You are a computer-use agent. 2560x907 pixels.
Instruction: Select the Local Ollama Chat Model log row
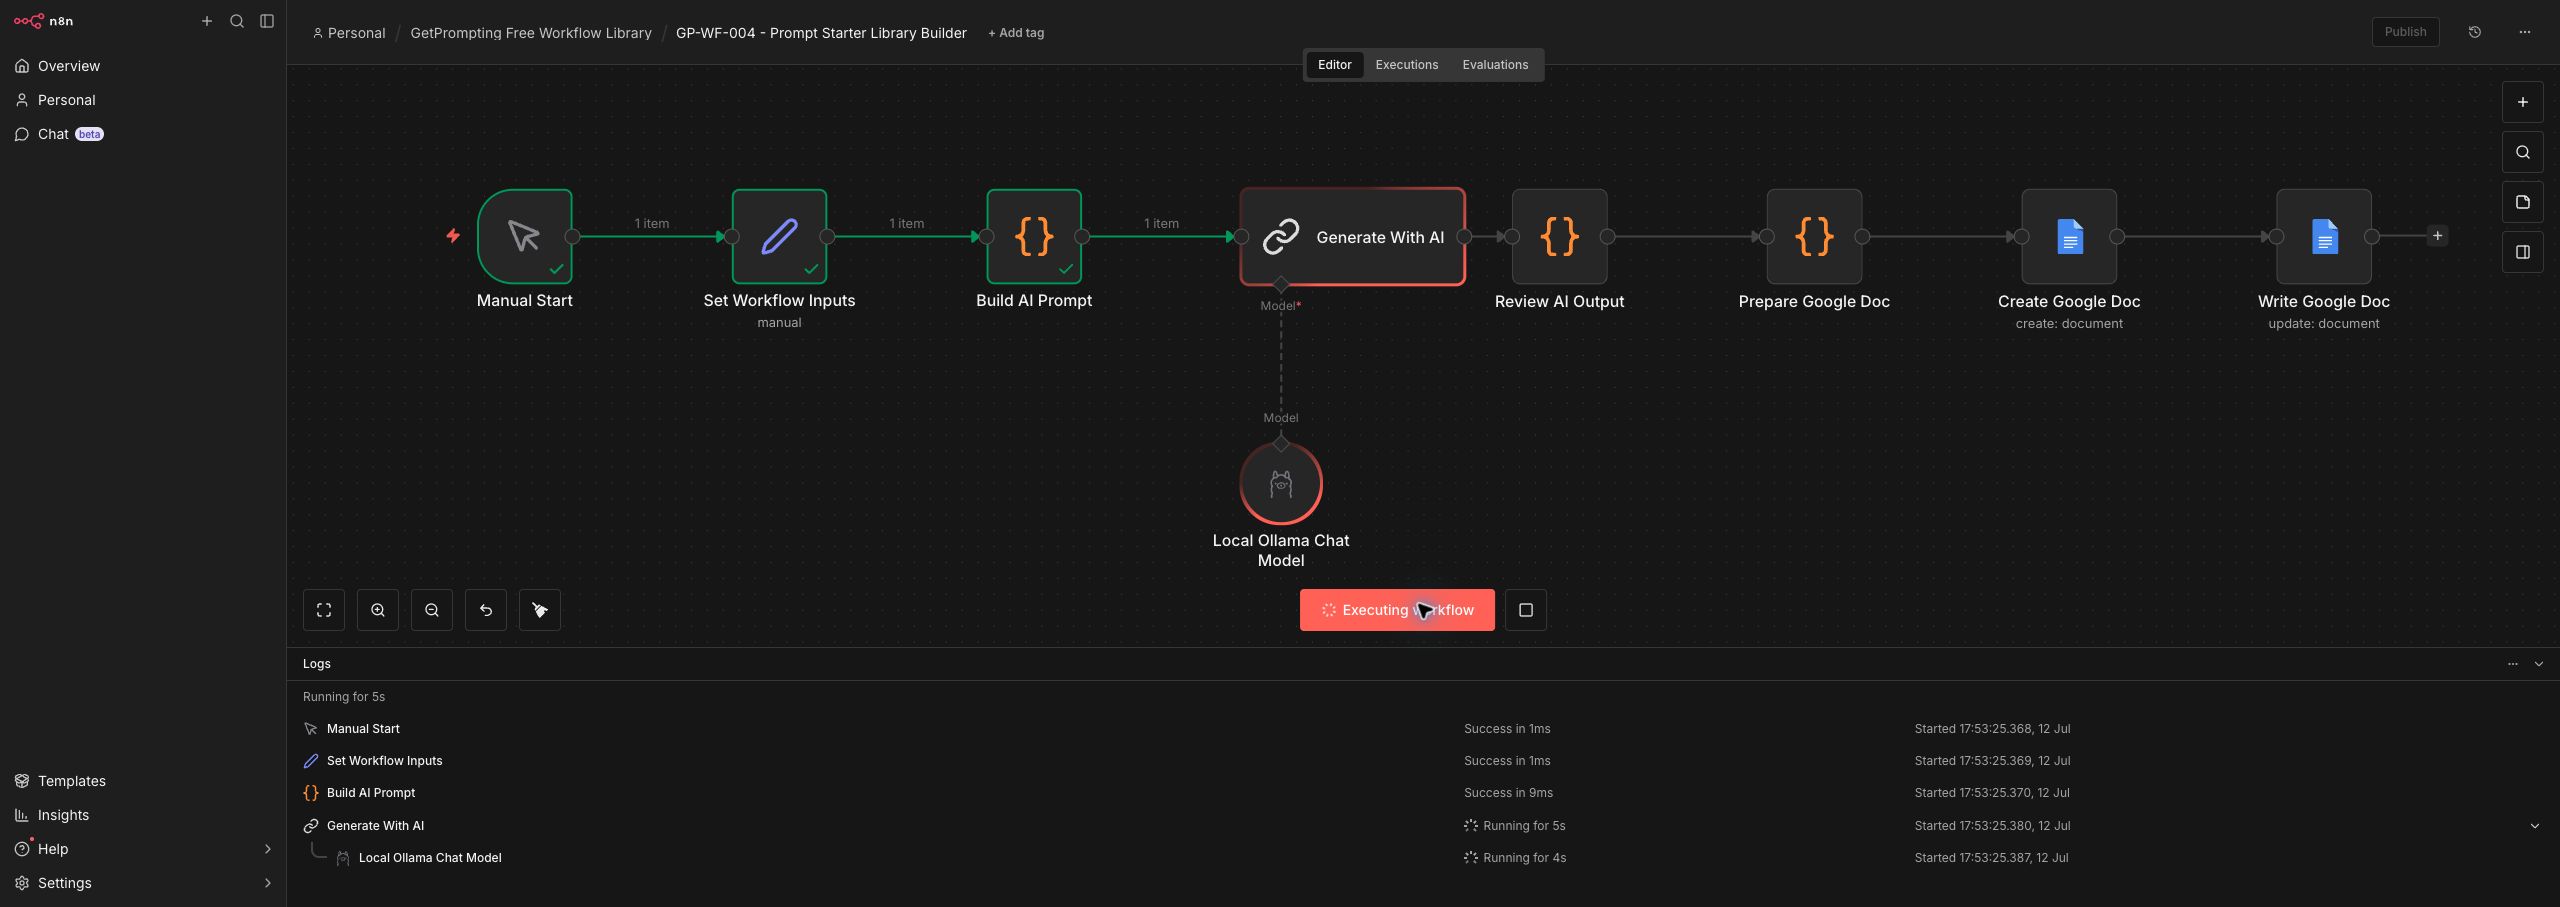1423,858
